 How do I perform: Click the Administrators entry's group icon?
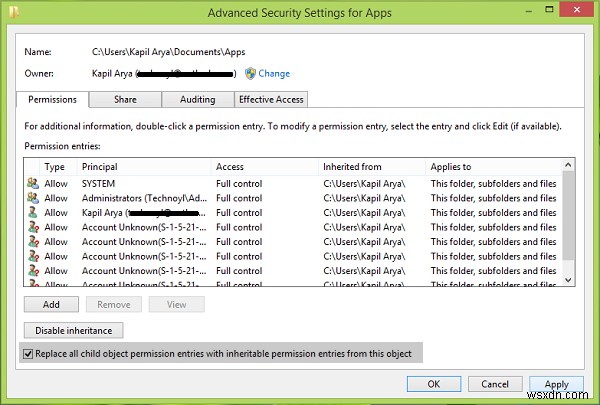pyautogui.click(x=33, y=198)
